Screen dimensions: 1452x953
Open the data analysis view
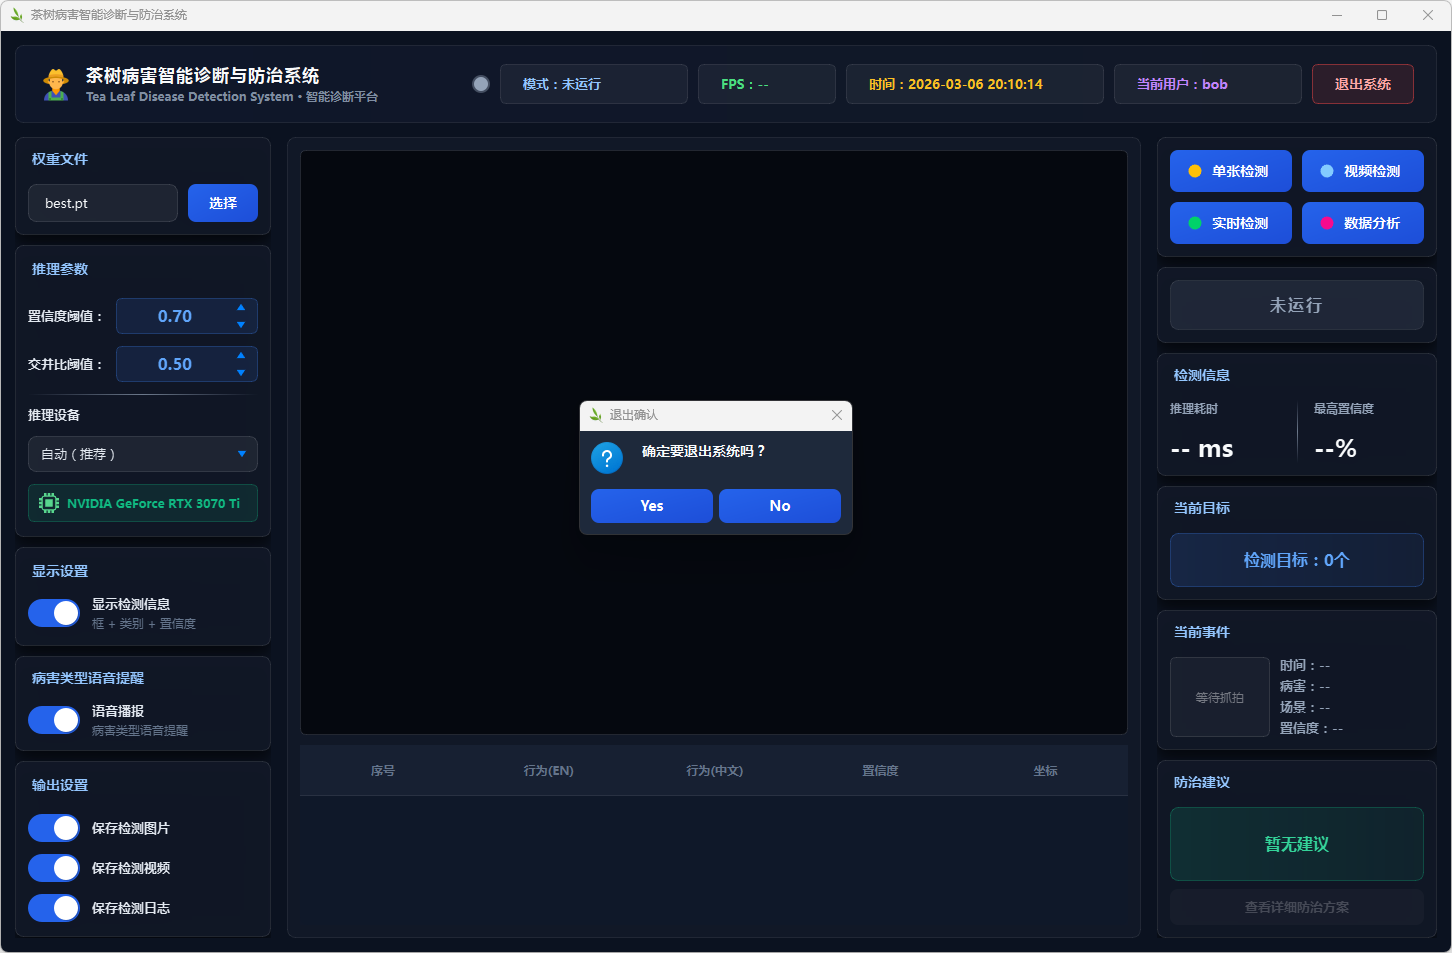coord(1362,223)
